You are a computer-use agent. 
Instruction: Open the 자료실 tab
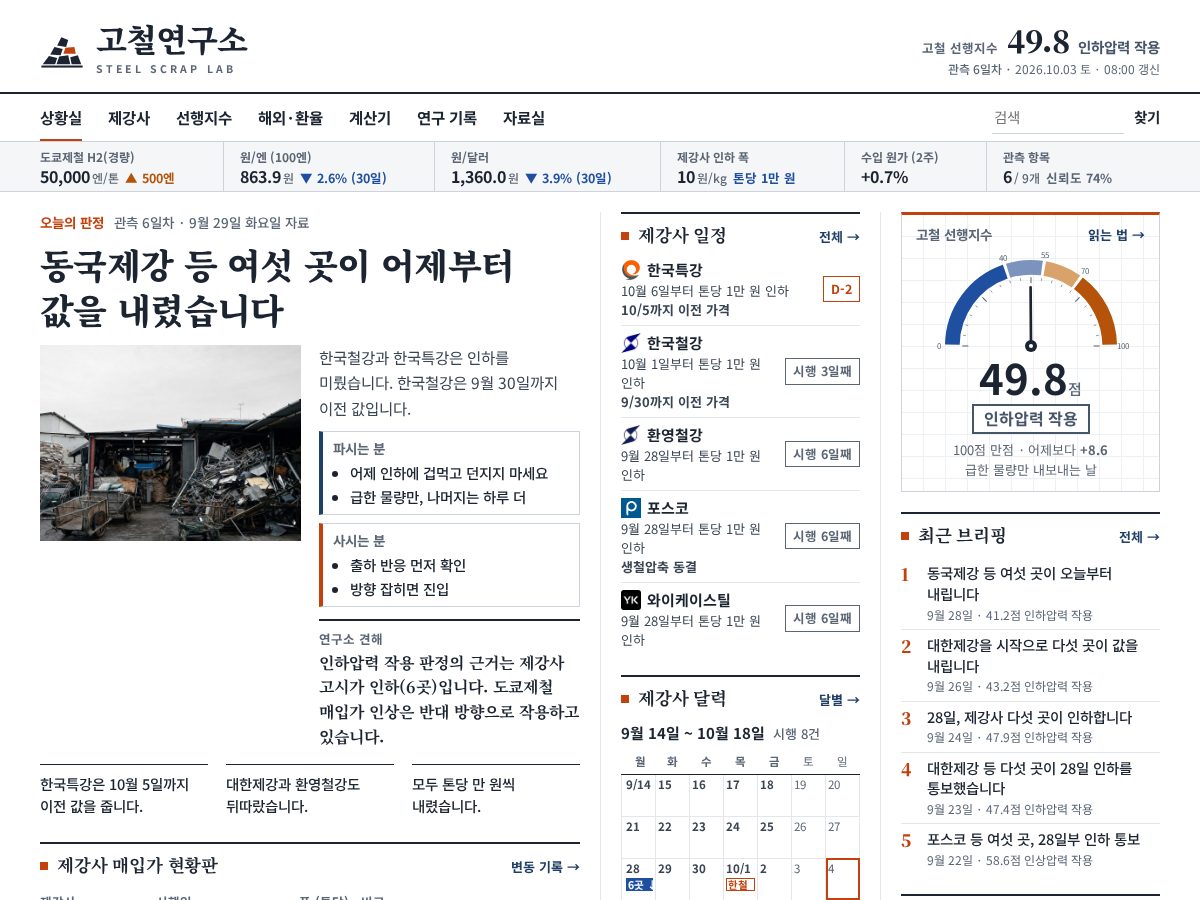pyautogui.click(x=524, y=118)
